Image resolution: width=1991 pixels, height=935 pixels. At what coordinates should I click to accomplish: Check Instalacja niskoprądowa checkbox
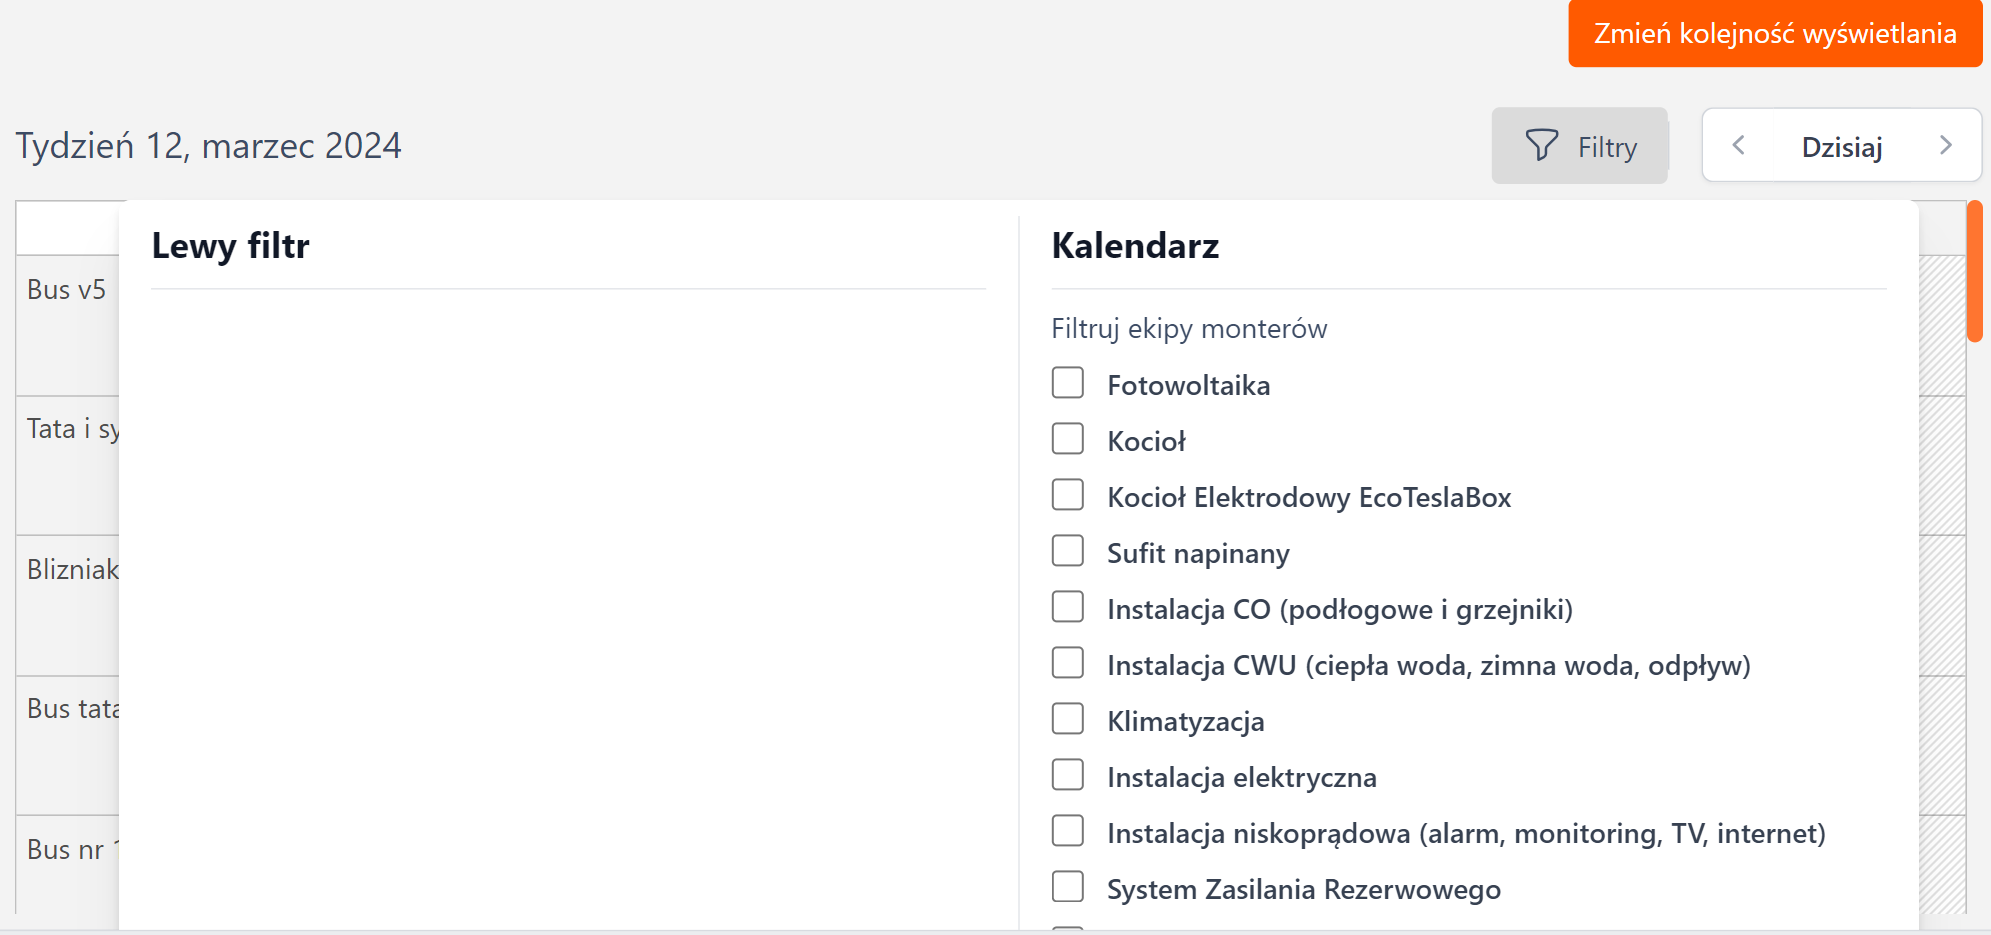pyautogui.click(x=1068, y=831)
